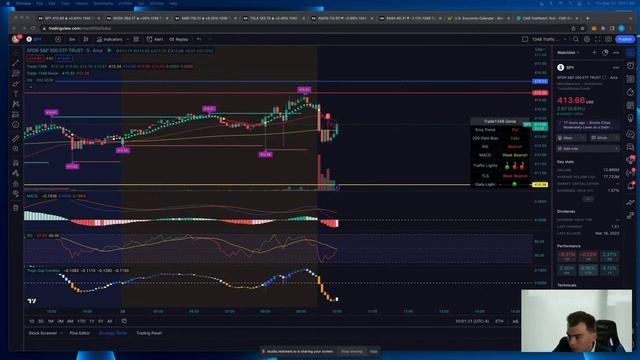Open chart settings gear icon

pyautogui.click(x=587, y=39)
